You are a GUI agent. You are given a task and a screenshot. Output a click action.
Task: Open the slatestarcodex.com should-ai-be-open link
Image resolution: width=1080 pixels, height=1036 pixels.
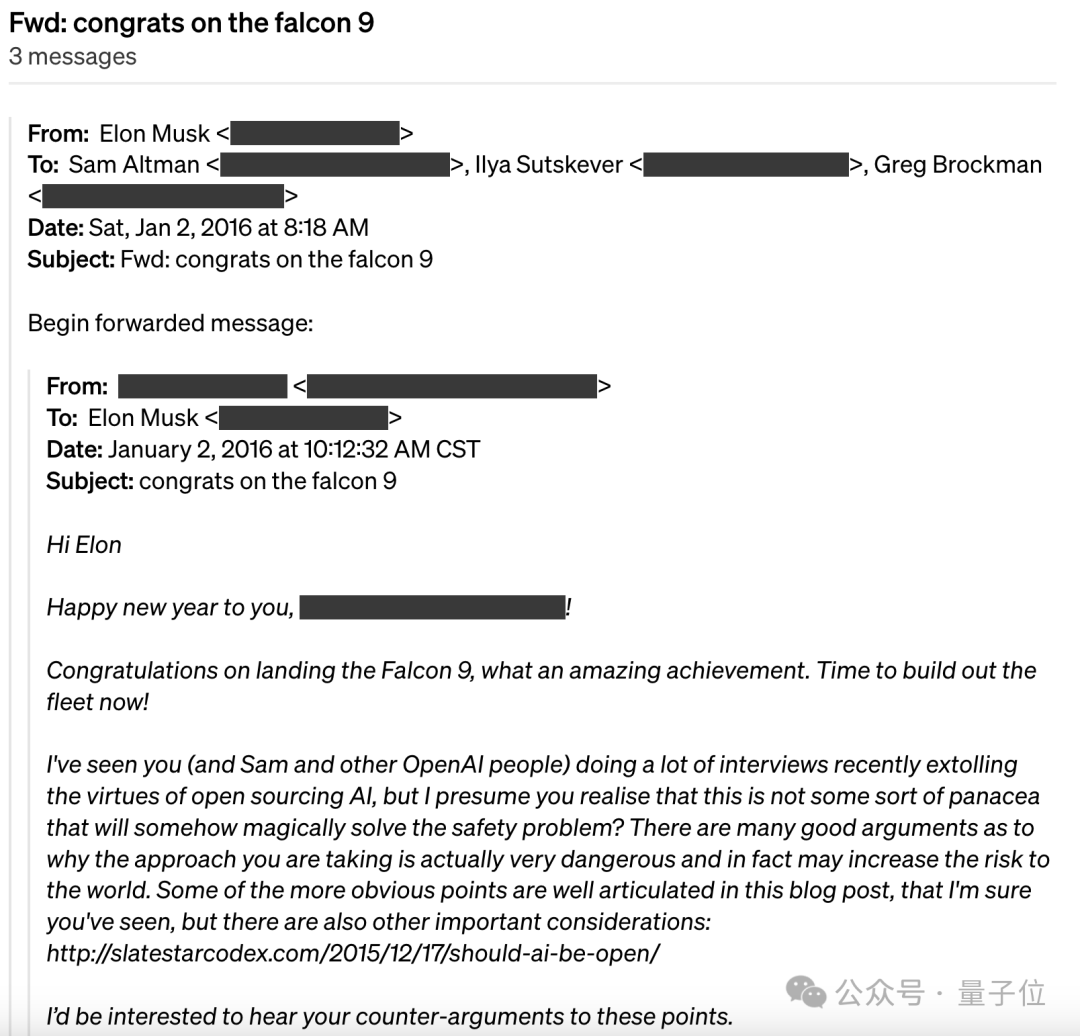point(353,953)
